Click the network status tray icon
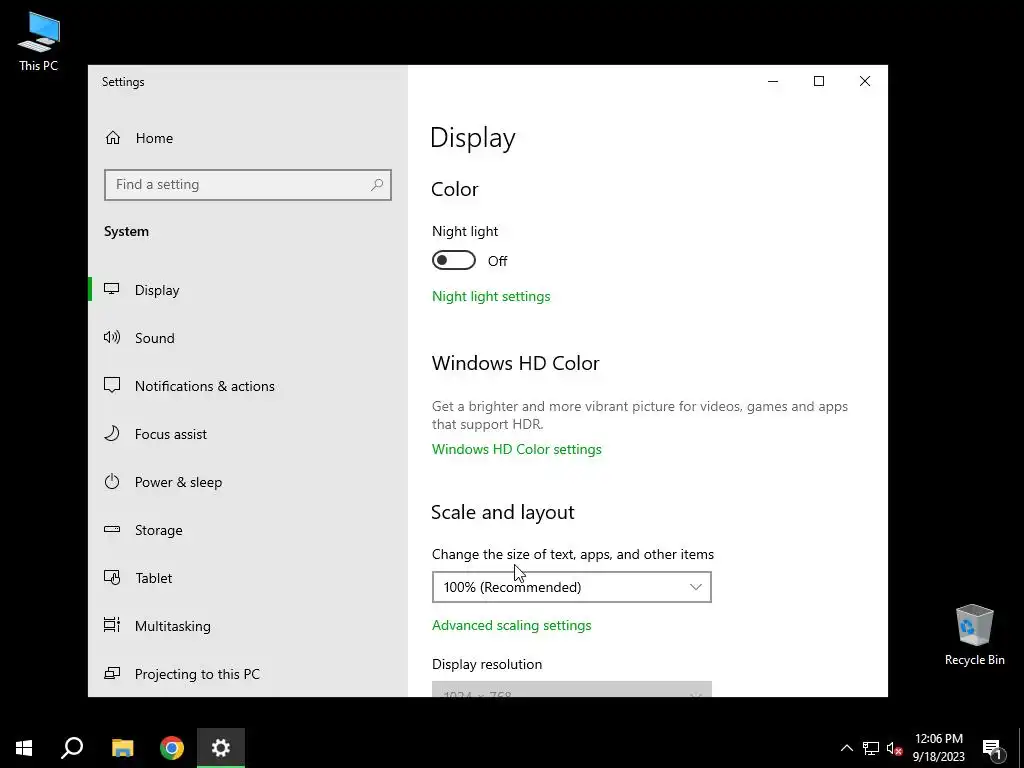Image resolution: width=1024 pixels, height=768 pixels. point(871,748)
